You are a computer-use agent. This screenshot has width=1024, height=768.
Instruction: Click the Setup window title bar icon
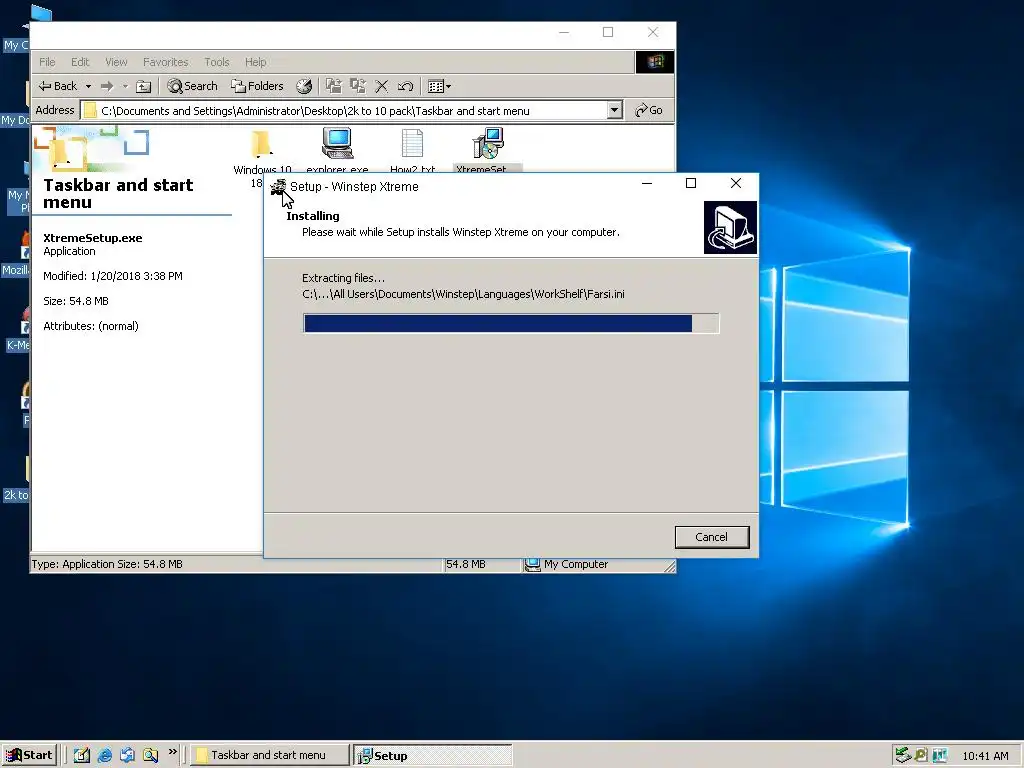pyautogui.click(x=278, y=187)
